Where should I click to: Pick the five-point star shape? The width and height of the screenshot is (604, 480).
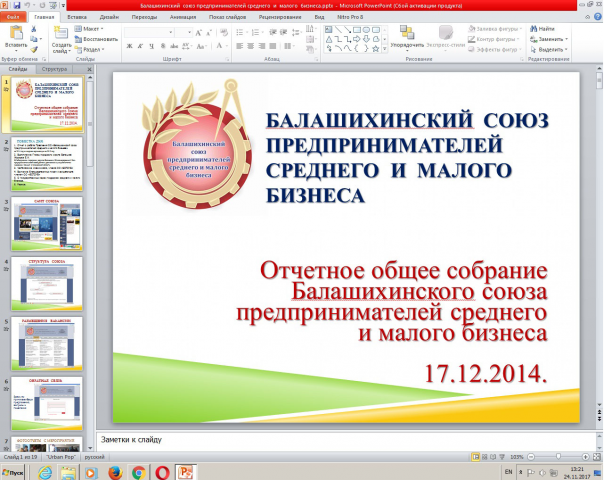tap(376, 49)
